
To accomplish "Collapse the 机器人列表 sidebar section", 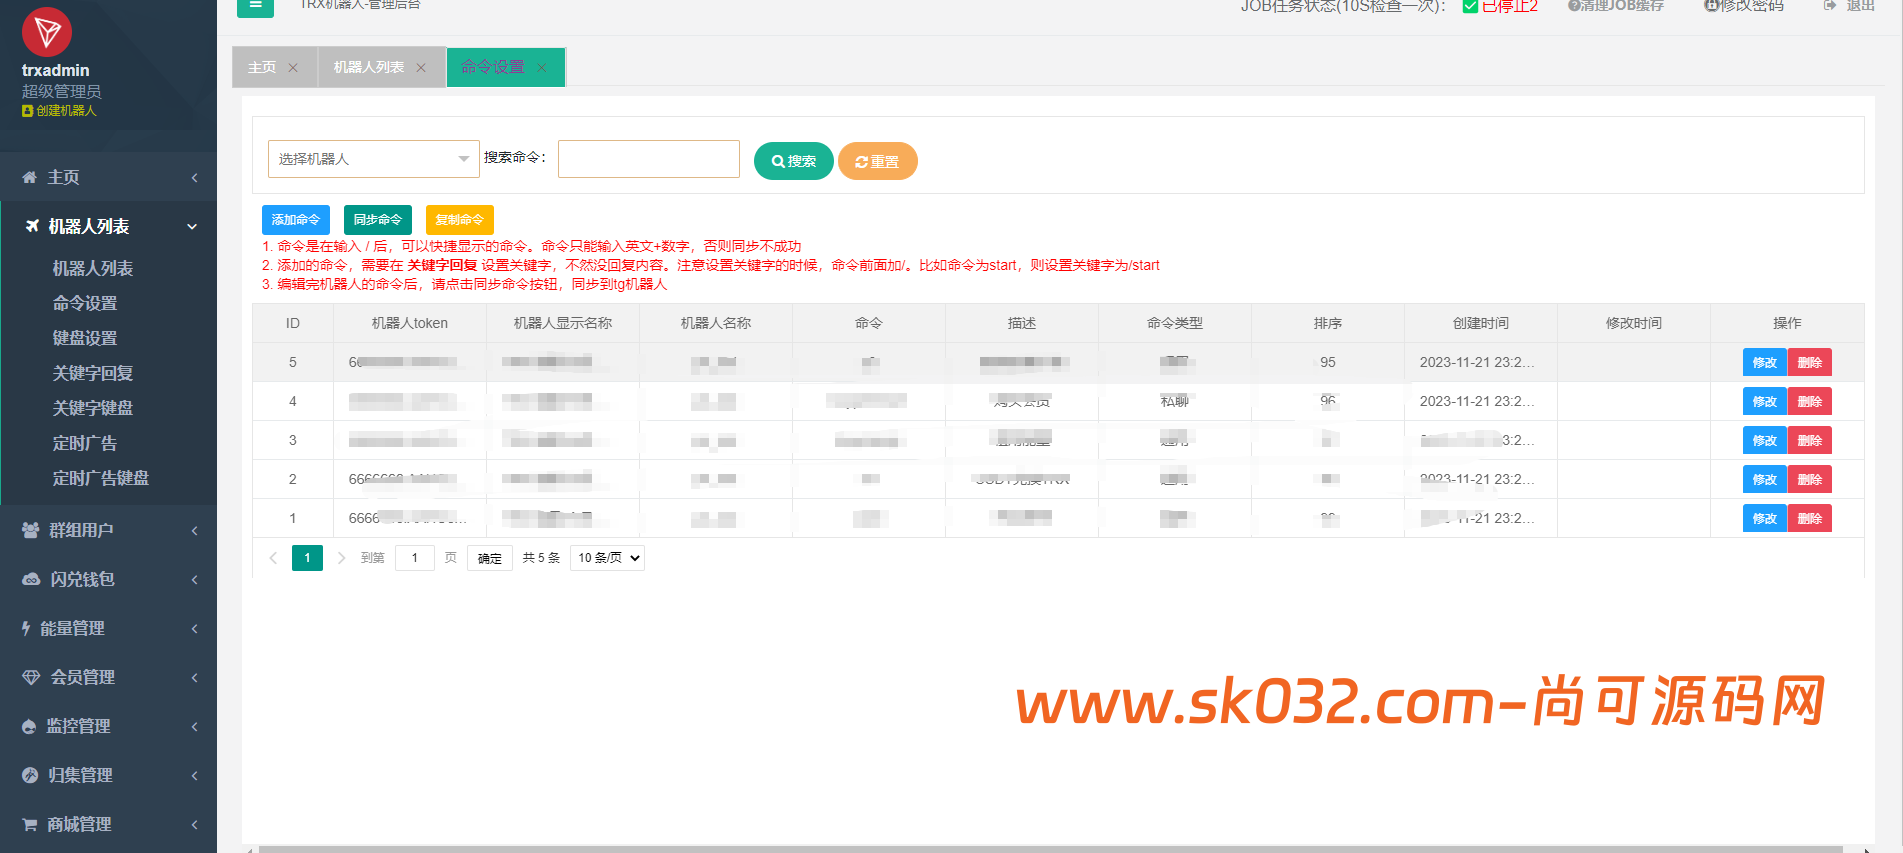I will 108,227.
